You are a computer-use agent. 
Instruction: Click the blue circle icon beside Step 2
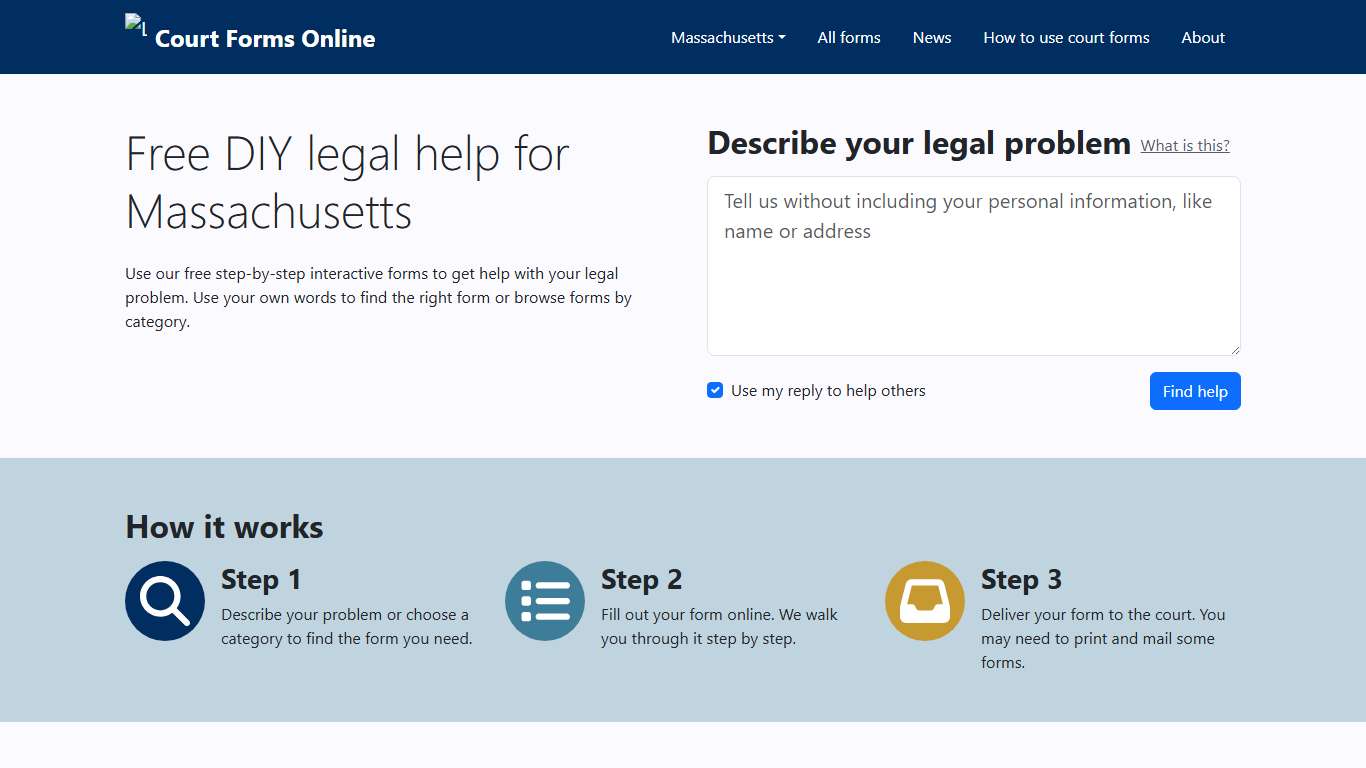coord(544,600)
